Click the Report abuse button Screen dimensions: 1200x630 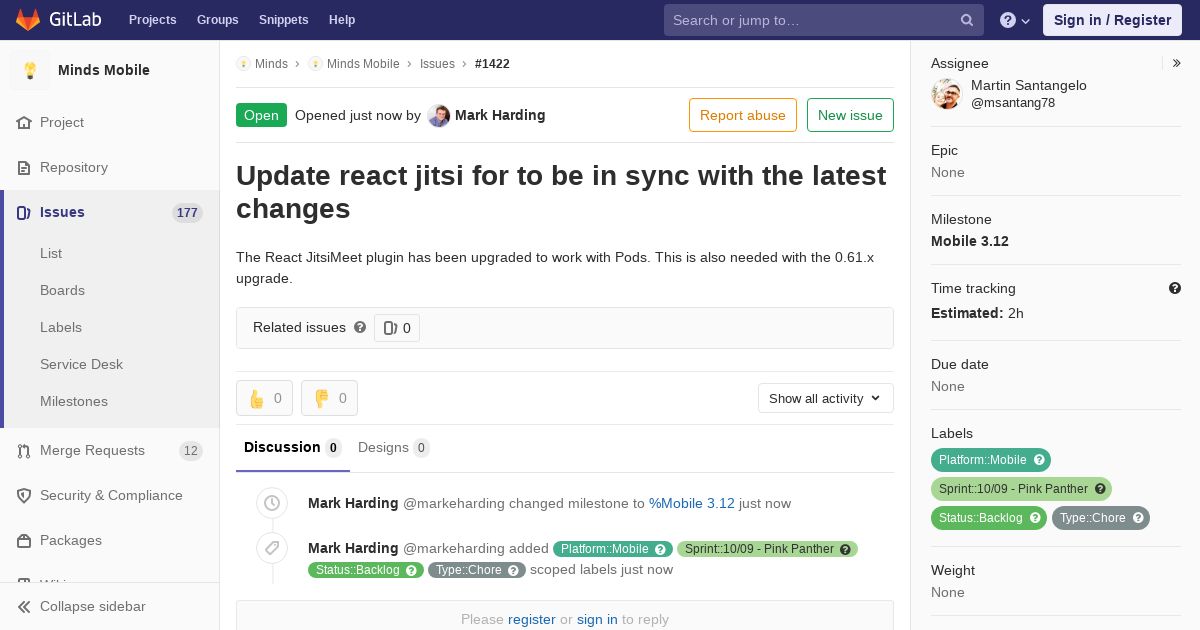(x=743, y=115)
